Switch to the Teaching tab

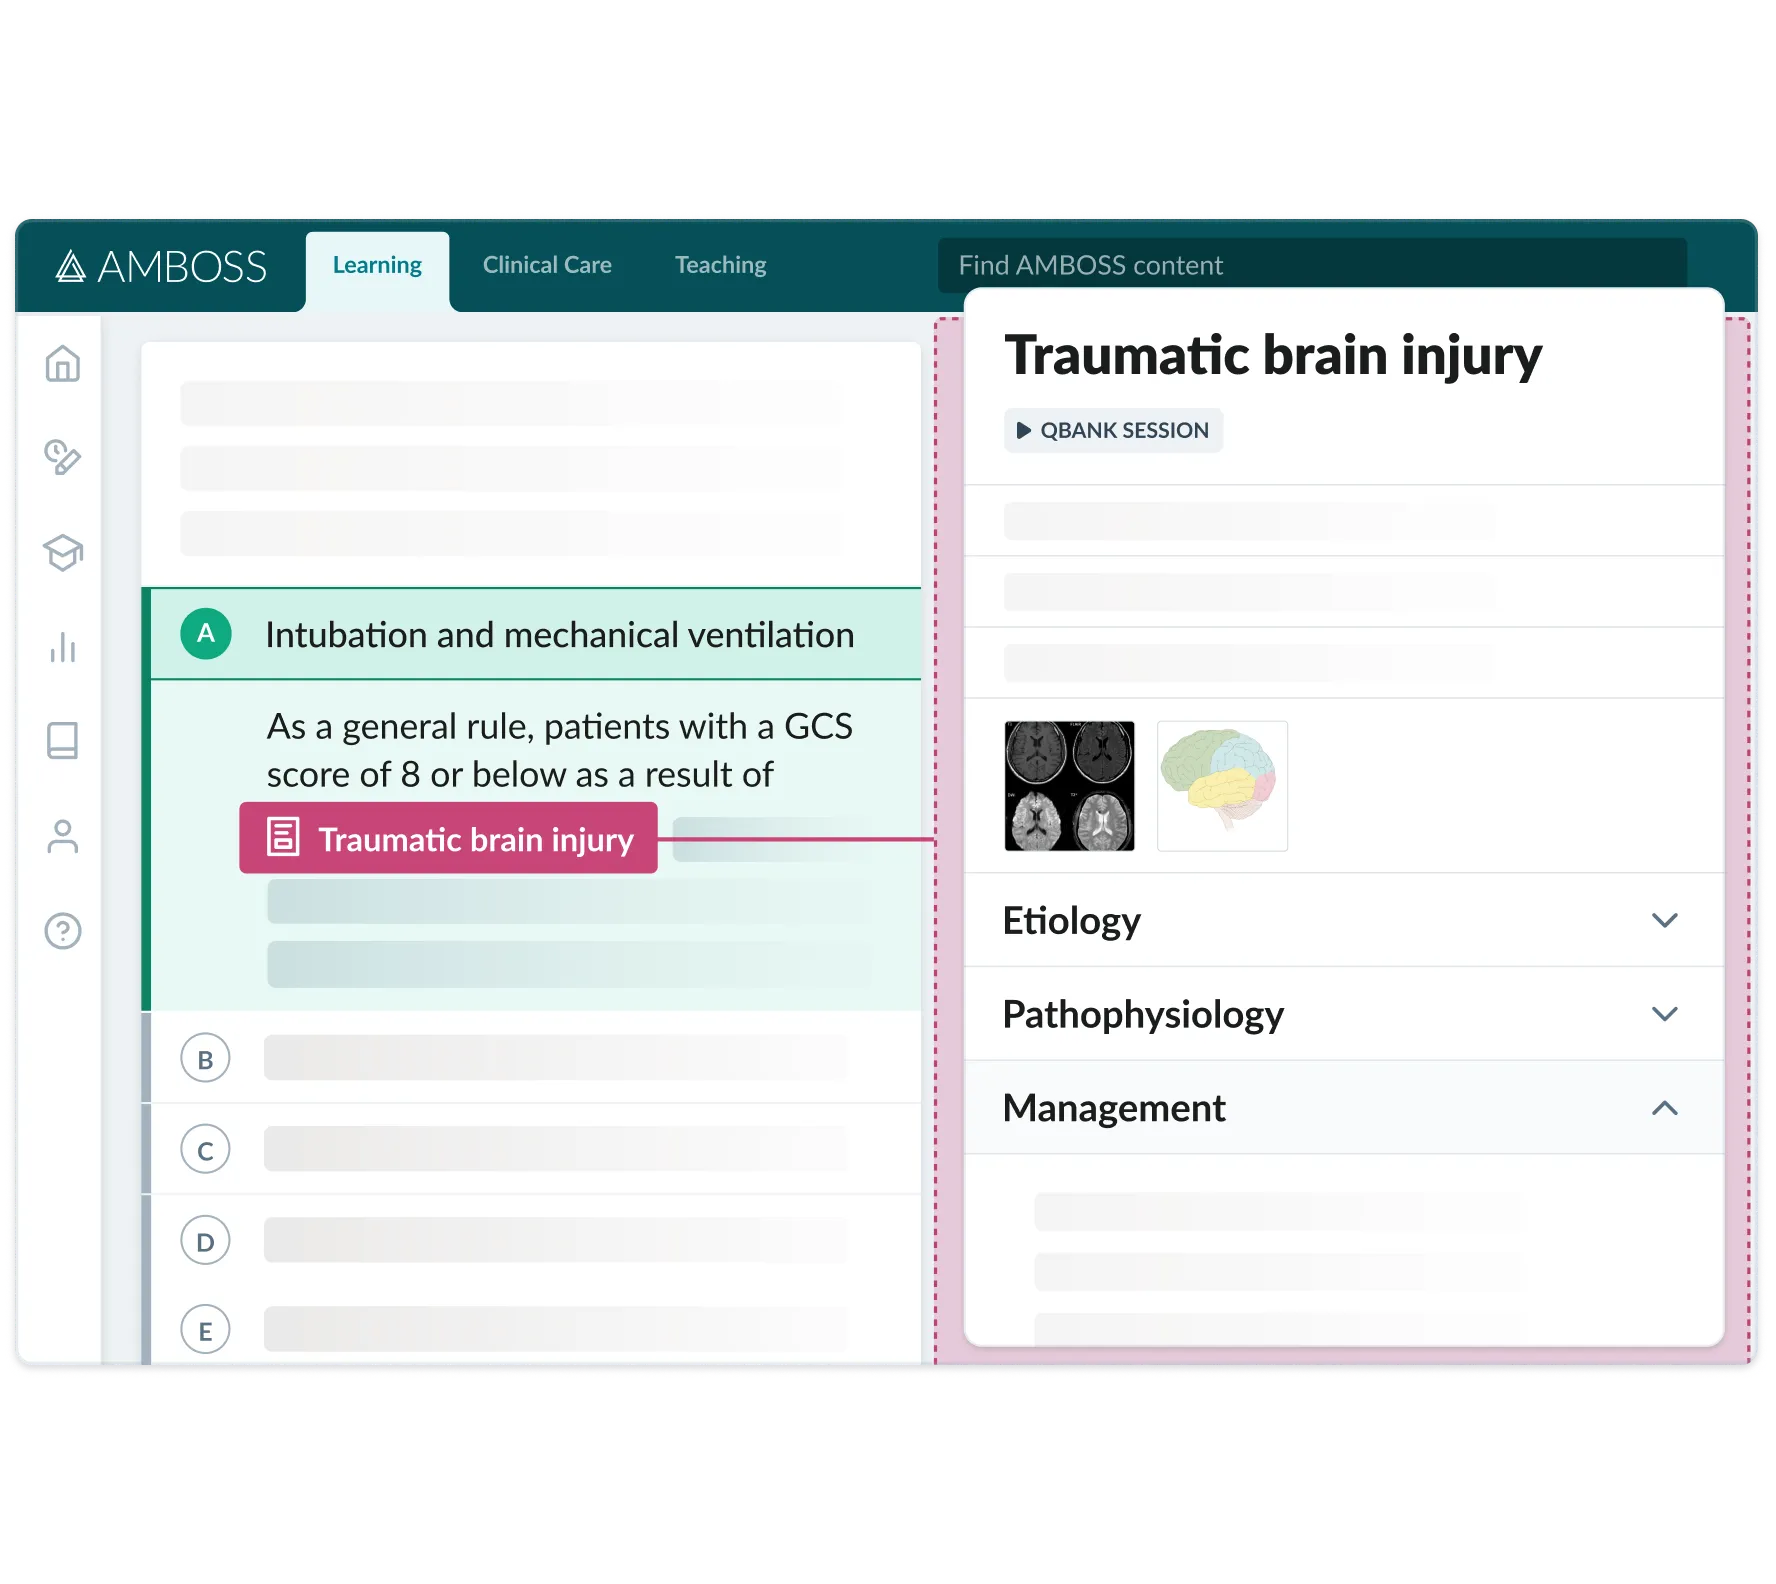pos(720,266)
